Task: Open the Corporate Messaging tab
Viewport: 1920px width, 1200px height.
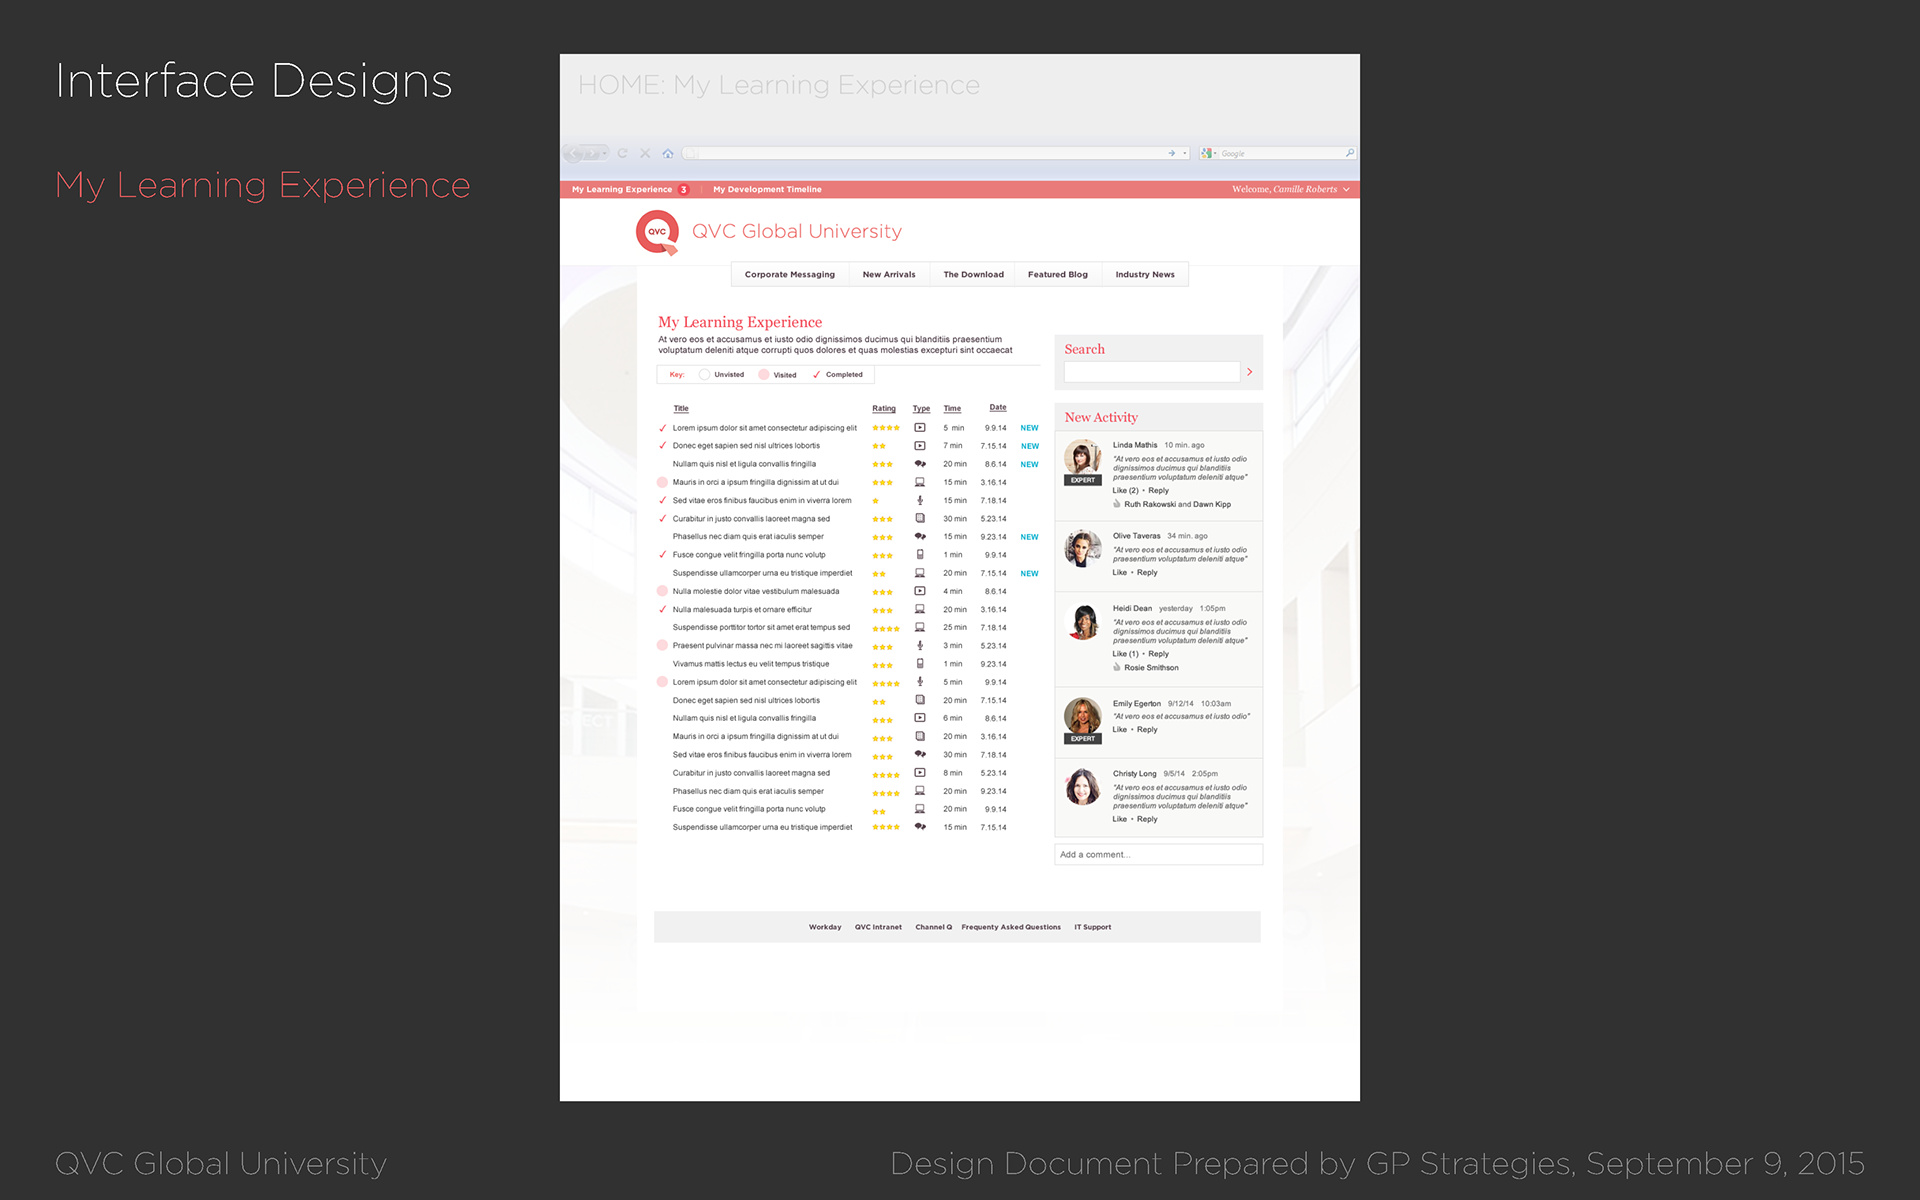Action: tap(790, 274)
